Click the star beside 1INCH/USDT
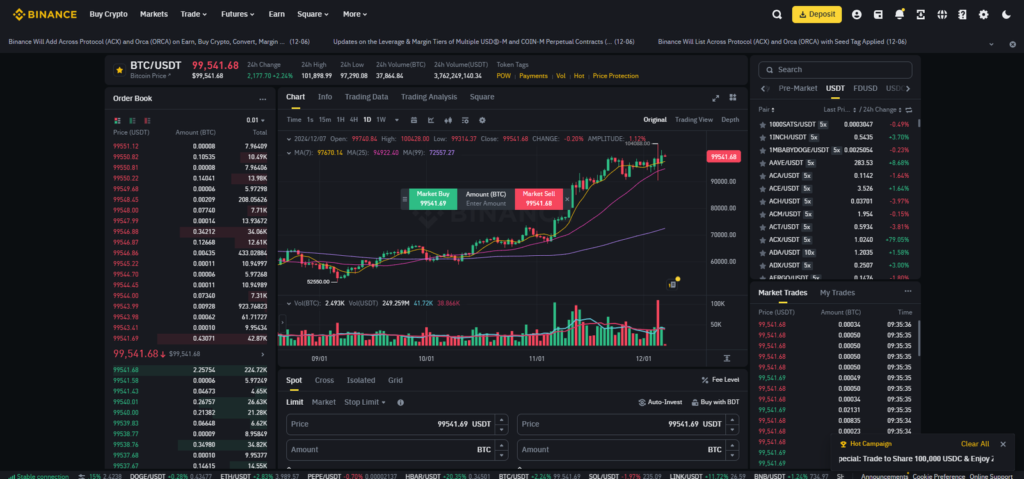1024x479 pixels. [x=762, y=137]
